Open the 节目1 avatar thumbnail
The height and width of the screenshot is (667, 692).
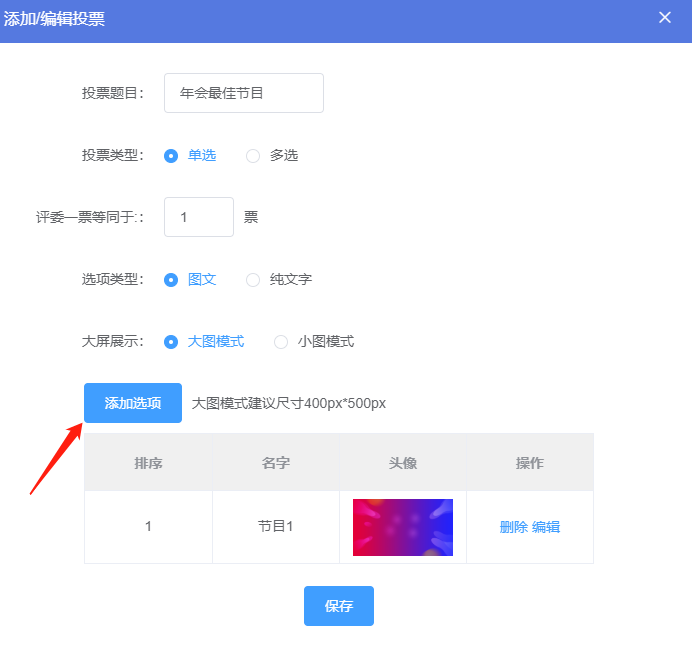402,528
